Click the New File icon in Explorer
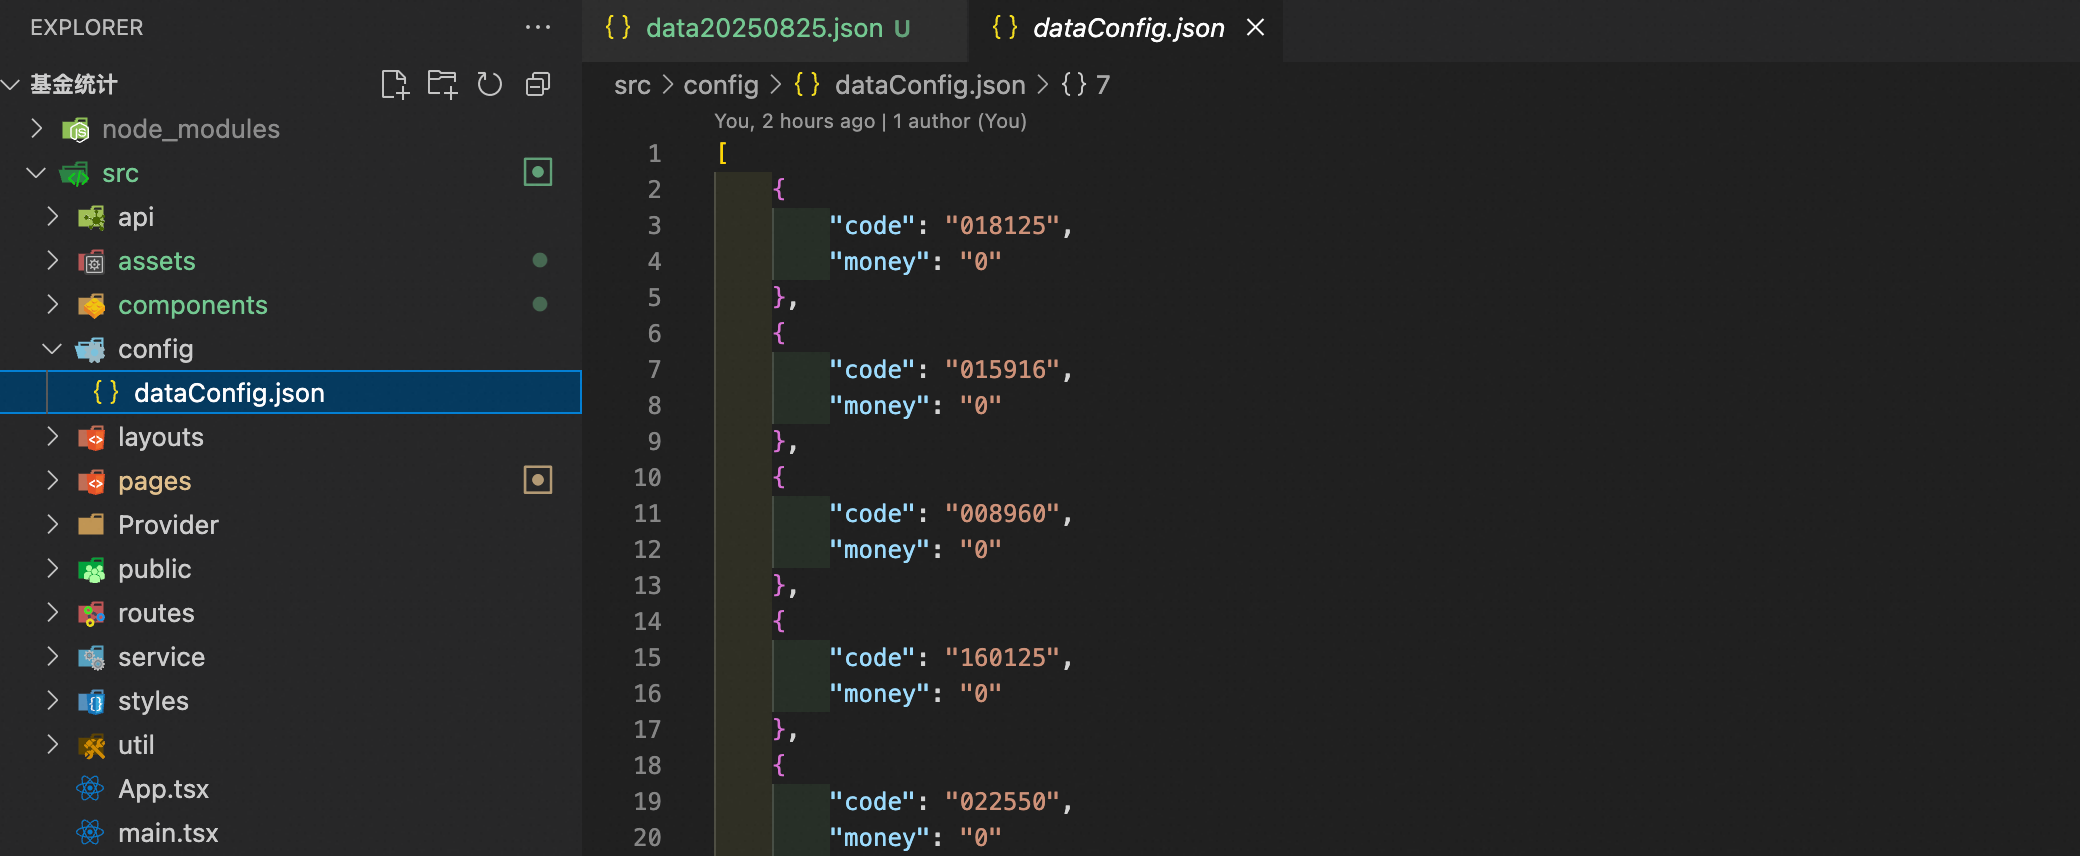The width and height of the screenshot is (2080, 856). click(x=395, y=85)
